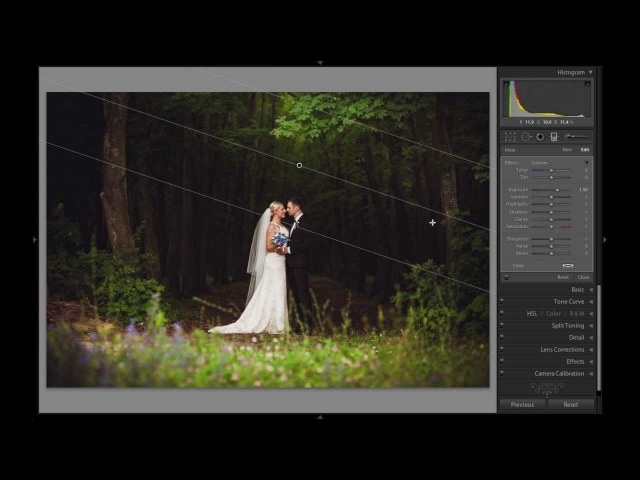This screenshot has height=480, width=640.
Task: Hide the top panel with arrow
Action: pyautogui.click(x=320, y=63)
